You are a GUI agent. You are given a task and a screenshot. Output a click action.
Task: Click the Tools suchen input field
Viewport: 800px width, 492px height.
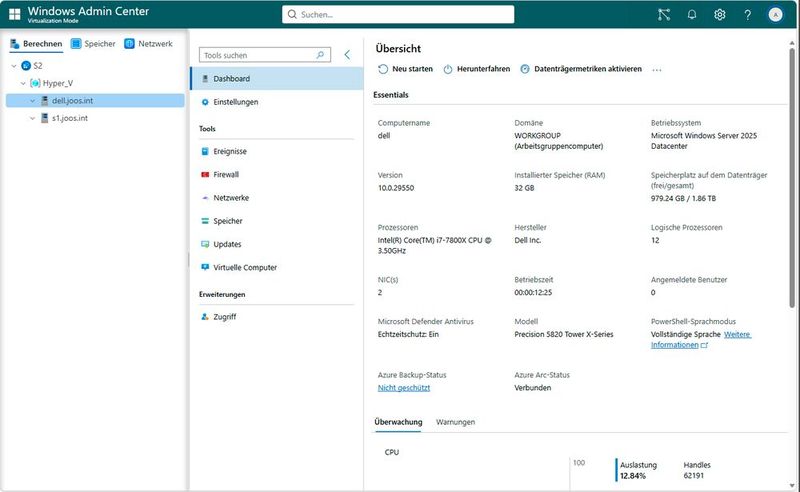(x=265, y=55)
